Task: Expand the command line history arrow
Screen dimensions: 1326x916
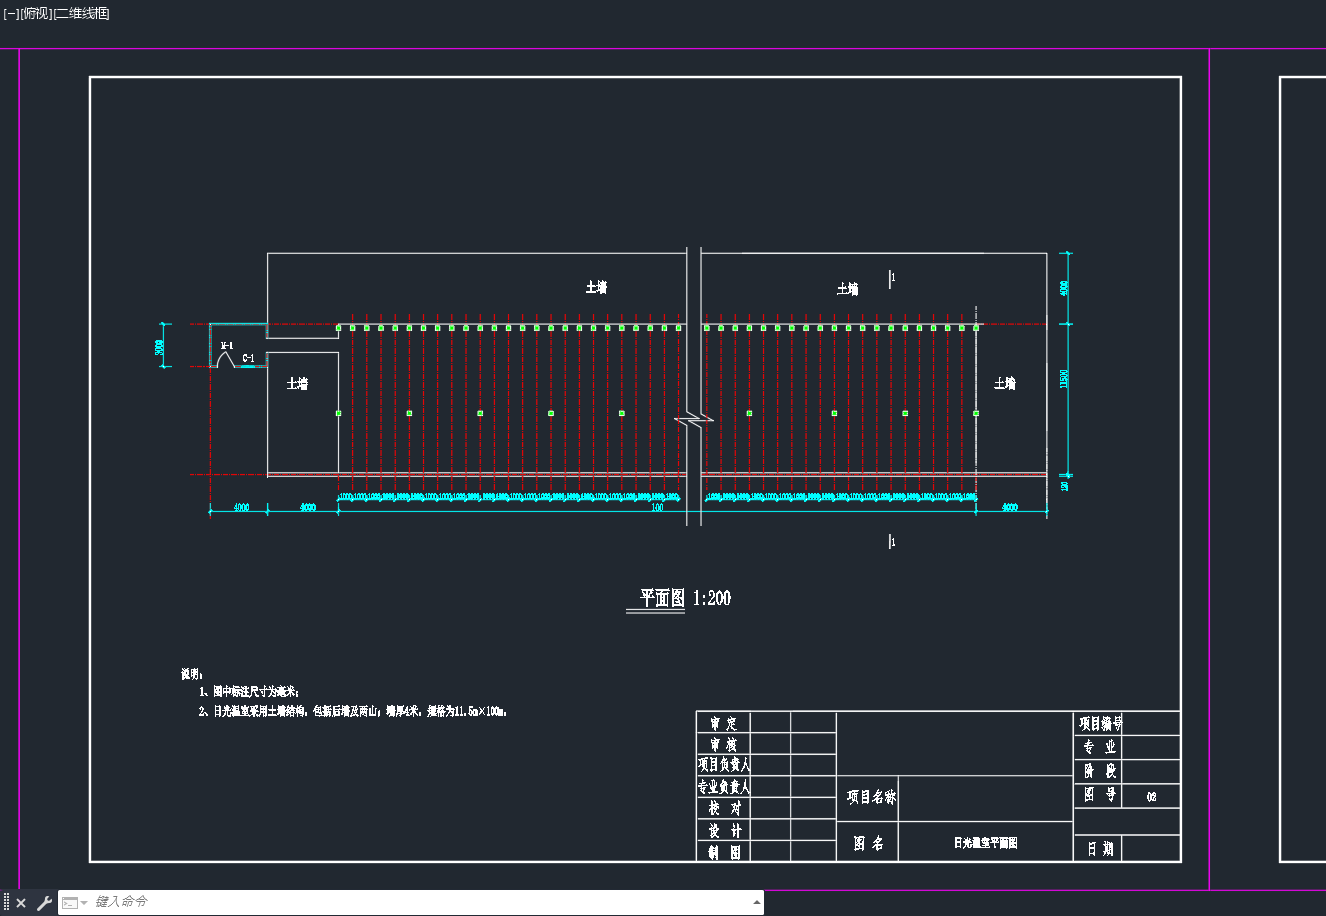Action: pyautogui.click(x=757, y=902)
